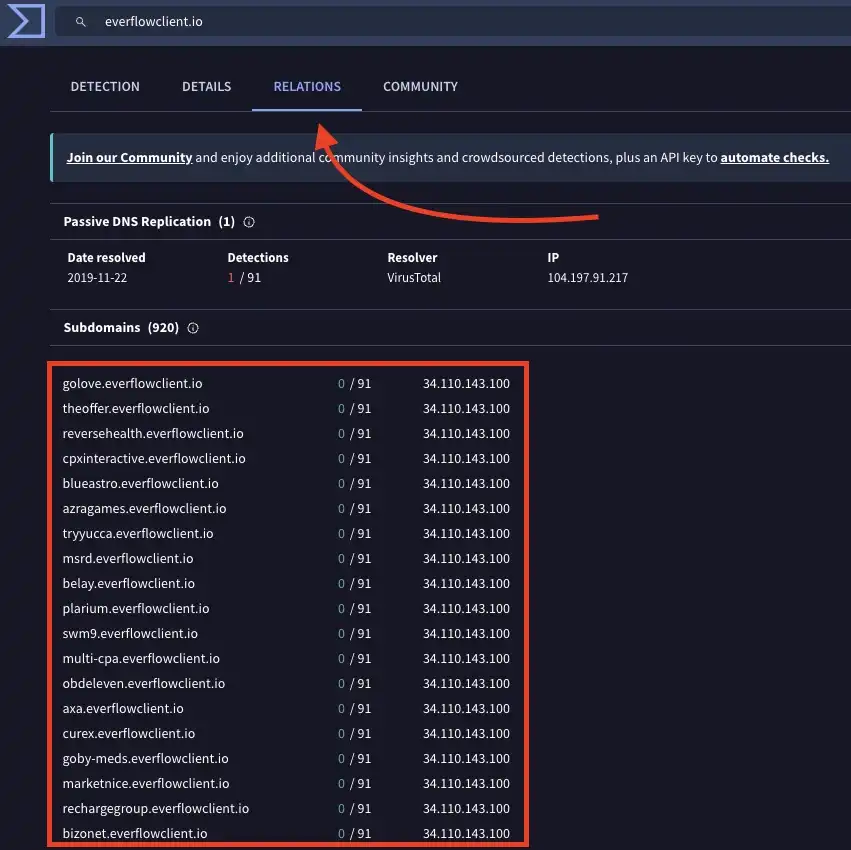Open marketnice.everflowclient.io subdomain
This screenshot has width=851, height=850.
coord(146,783)
